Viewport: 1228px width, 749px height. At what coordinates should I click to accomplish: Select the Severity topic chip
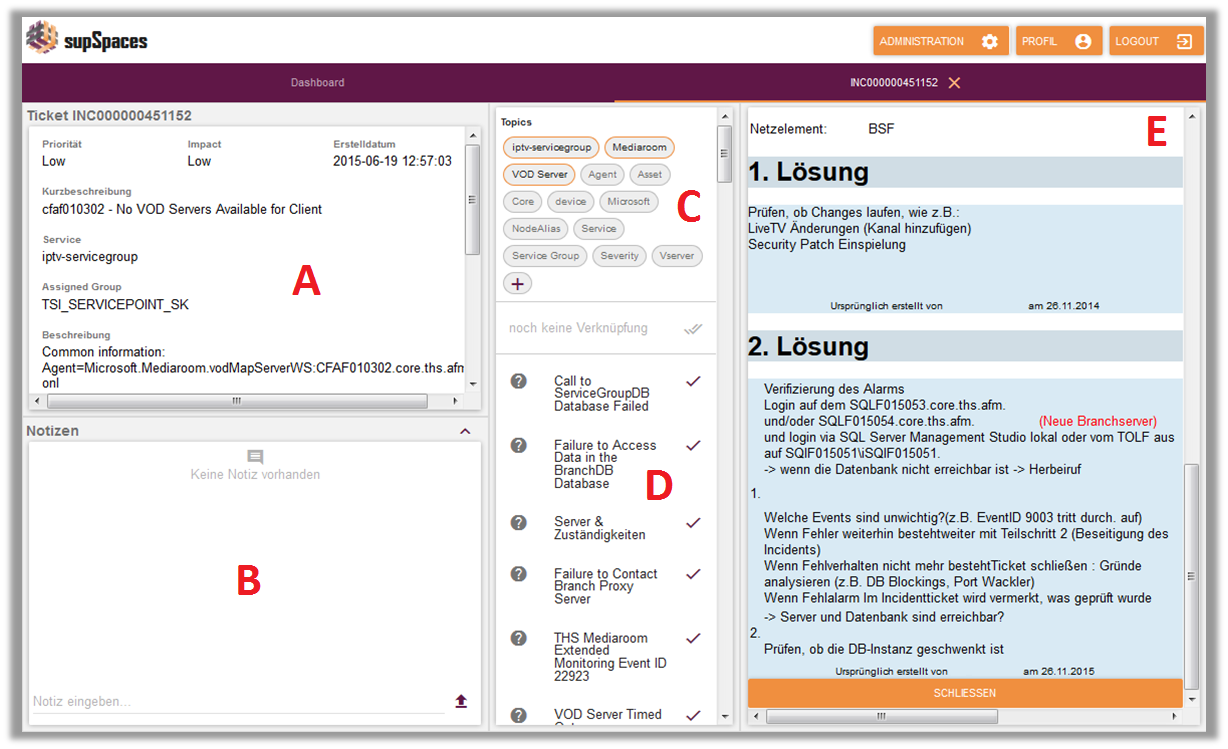point(619,256)
